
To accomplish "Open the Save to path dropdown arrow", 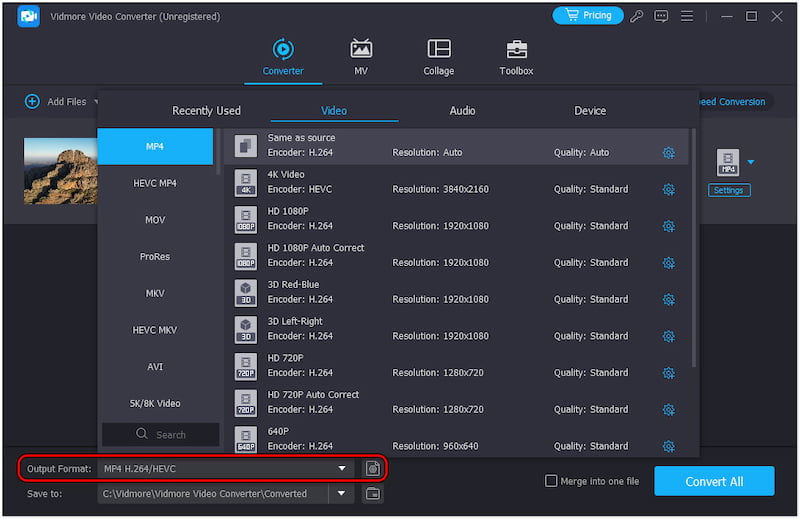I will click(x=342, y=493).
